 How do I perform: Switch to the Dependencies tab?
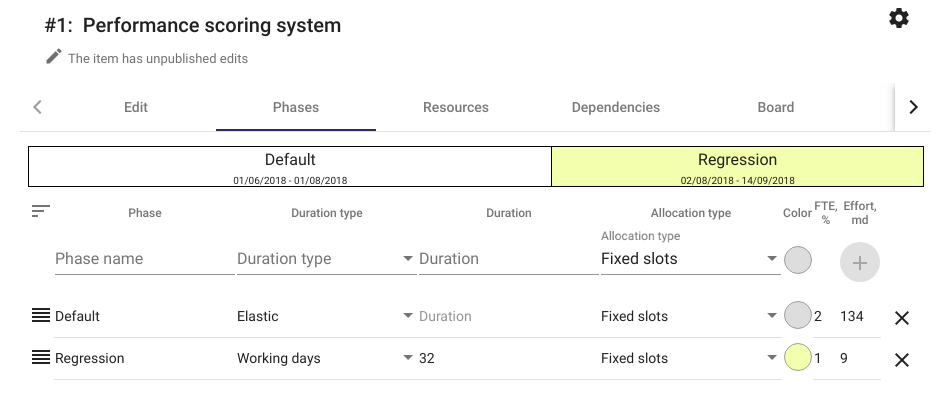(616, 107)
